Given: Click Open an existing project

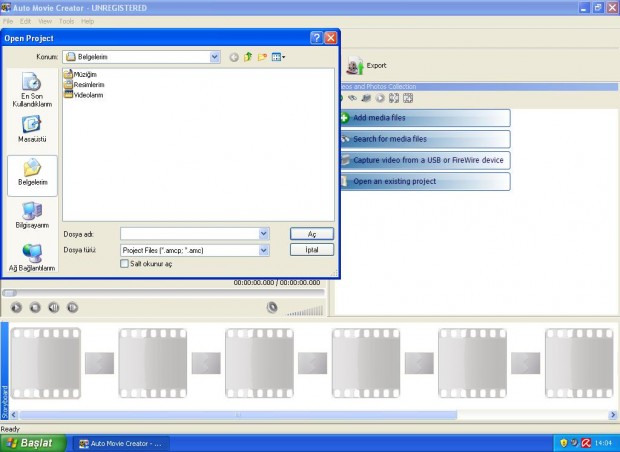Looking at the screenshot, I should (x=425, y=182).
